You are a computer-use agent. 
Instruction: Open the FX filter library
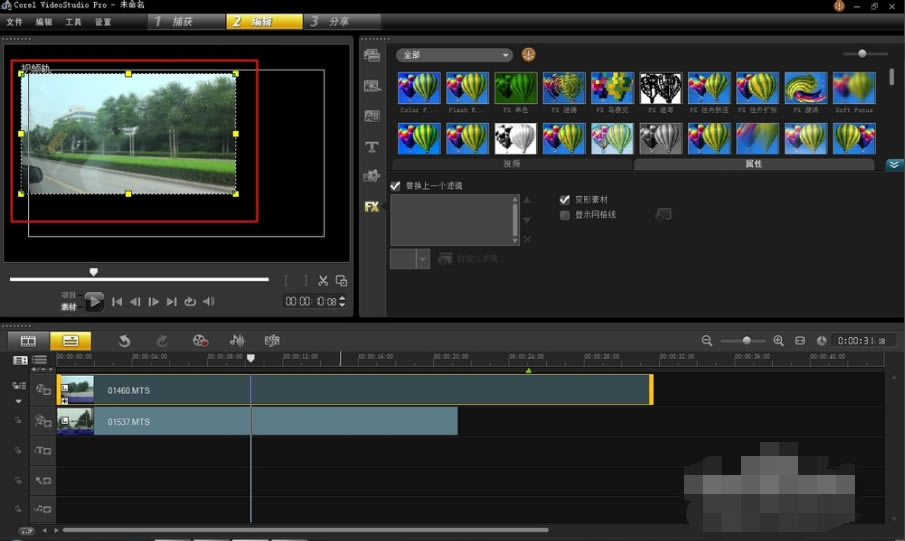[372, 207]
